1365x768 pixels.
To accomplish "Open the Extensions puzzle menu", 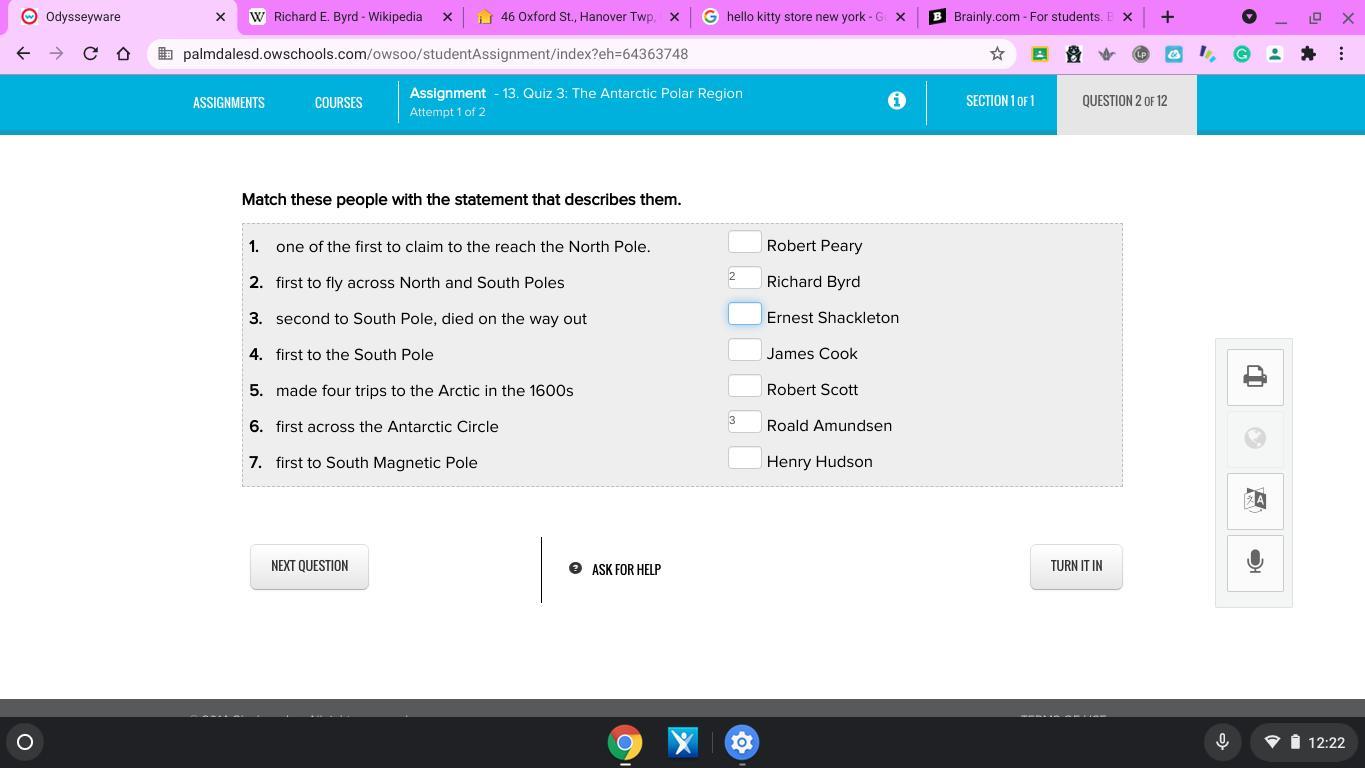I will [1308, 54].
